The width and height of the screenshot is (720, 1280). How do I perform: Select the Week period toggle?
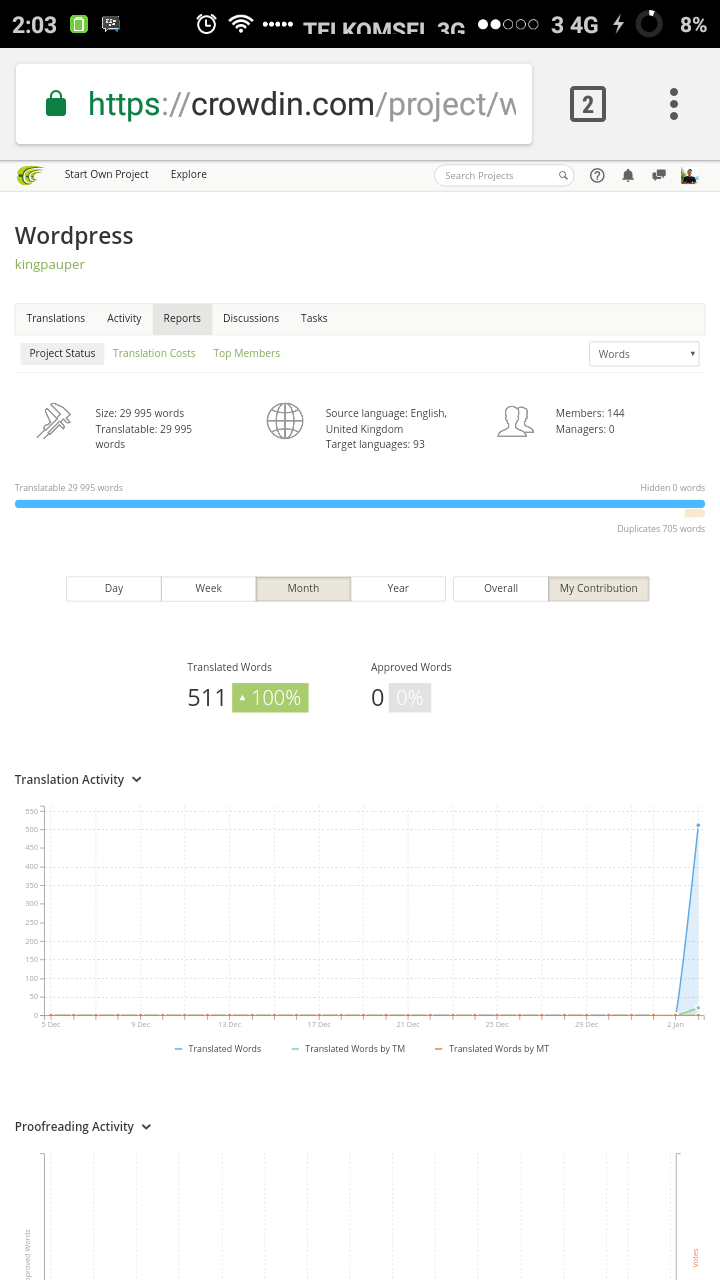click(208, 588)
